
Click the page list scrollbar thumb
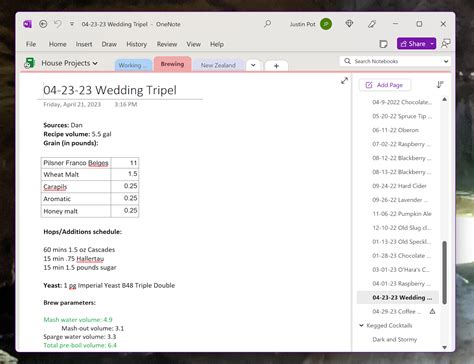444,272
